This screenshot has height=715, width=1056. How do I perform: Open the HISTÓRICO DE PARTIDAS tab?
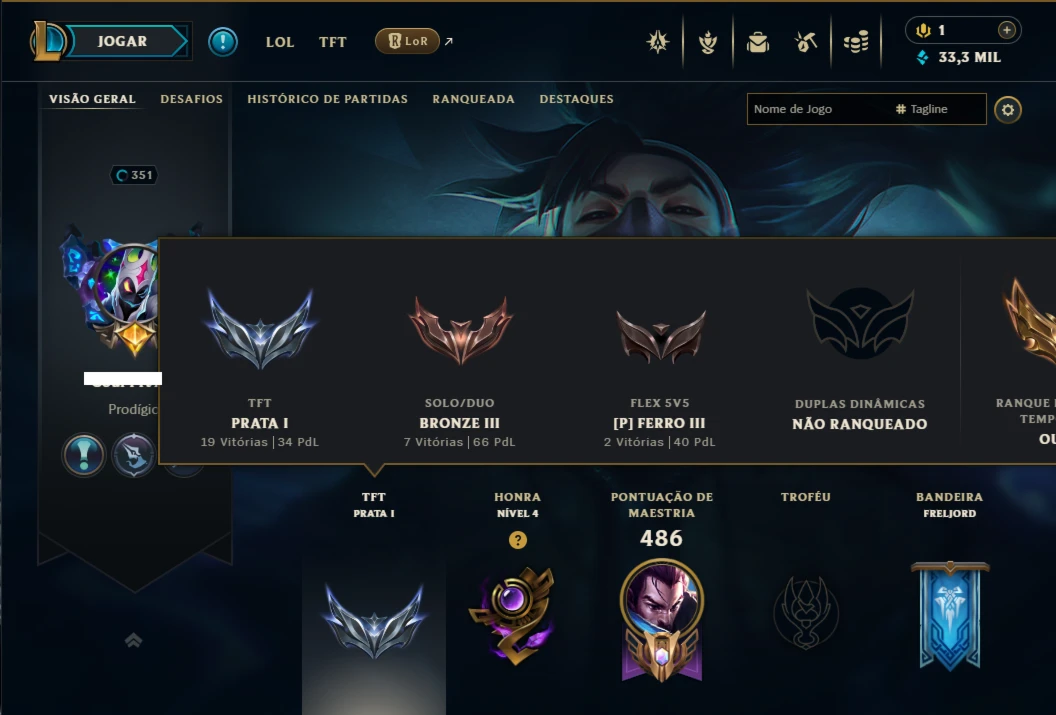click(x=327, y=99)
